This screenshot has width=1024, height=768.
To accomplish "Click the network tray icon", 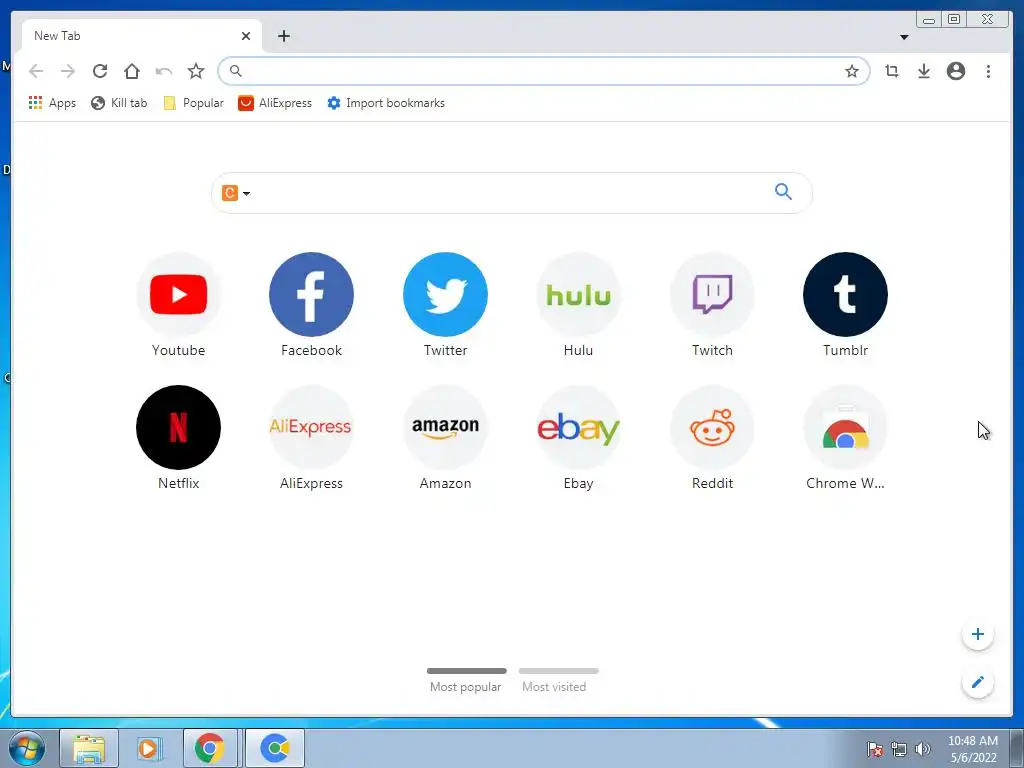I will (899, 749).
